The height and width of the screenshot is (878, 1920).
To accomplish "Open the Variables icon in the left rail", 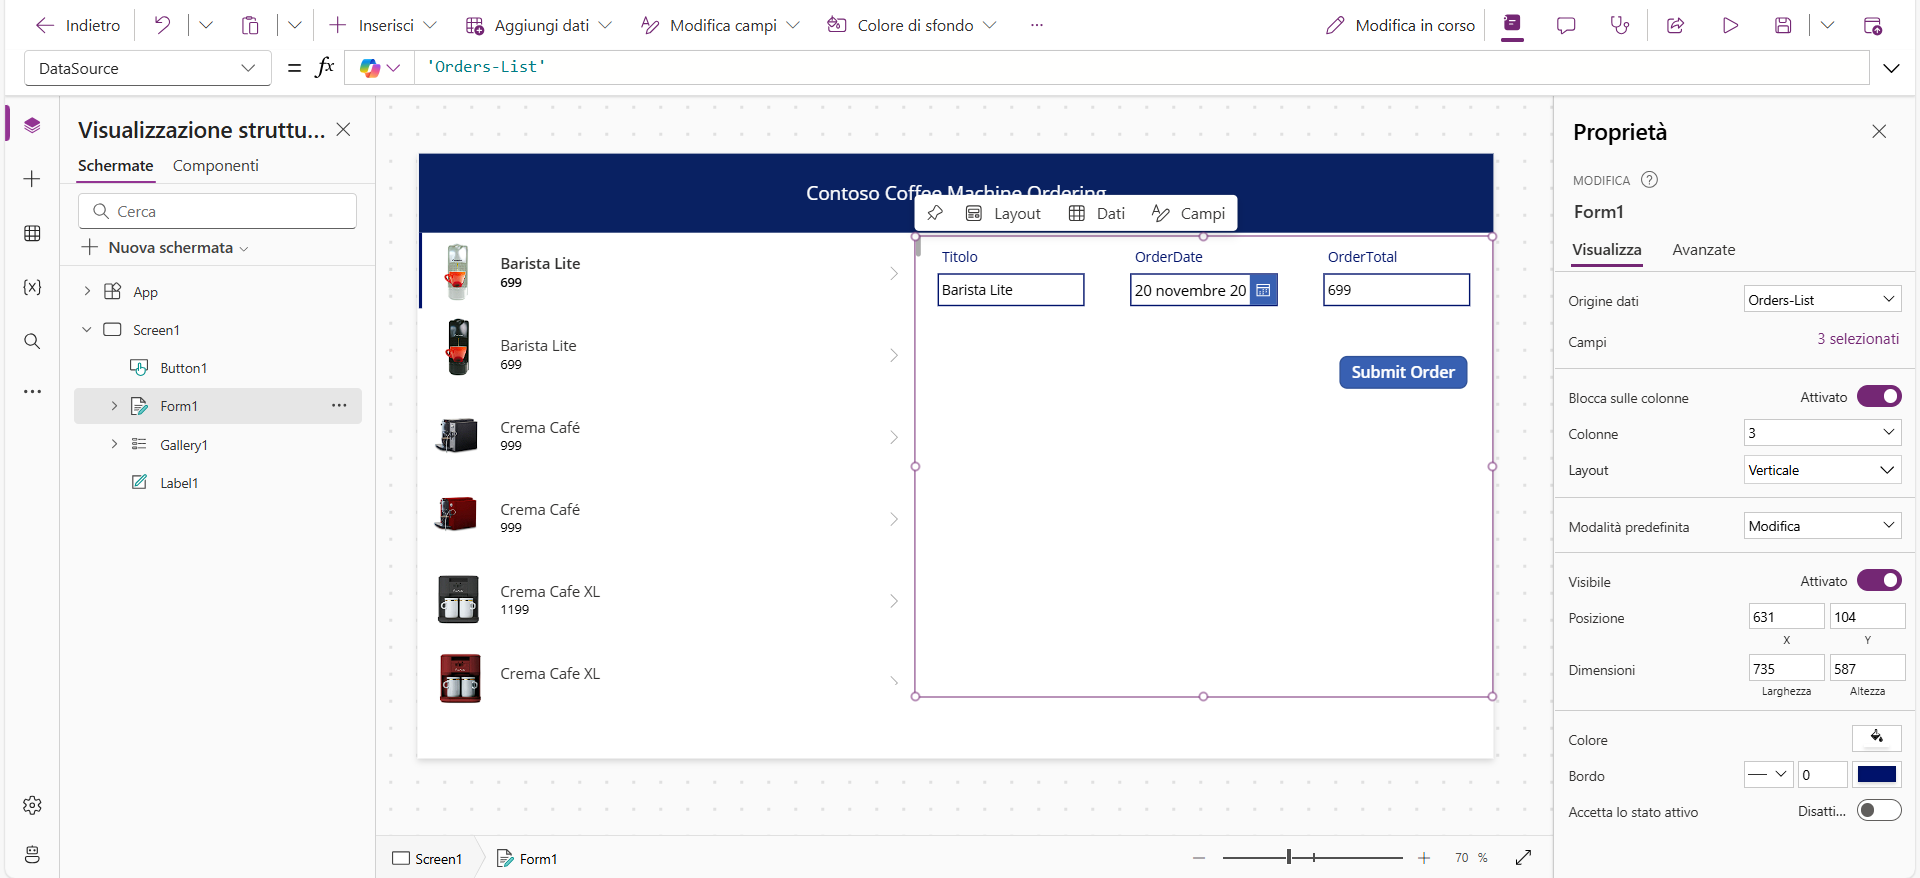I will click(32, 287).
